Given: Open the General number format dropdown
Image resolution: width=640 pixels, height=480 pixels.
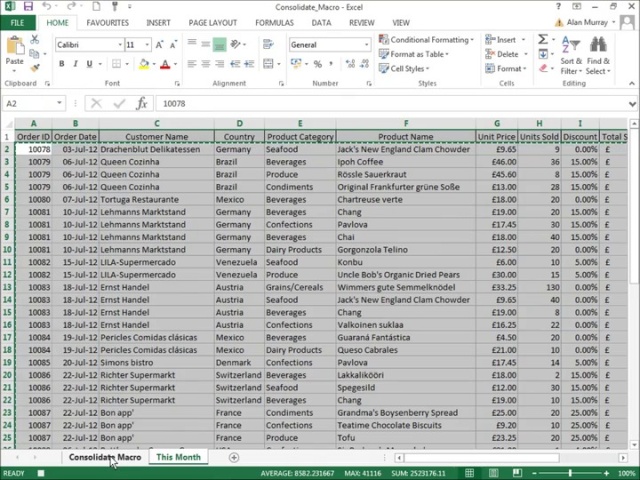Looking at the screenshot, I should [367, 44].
